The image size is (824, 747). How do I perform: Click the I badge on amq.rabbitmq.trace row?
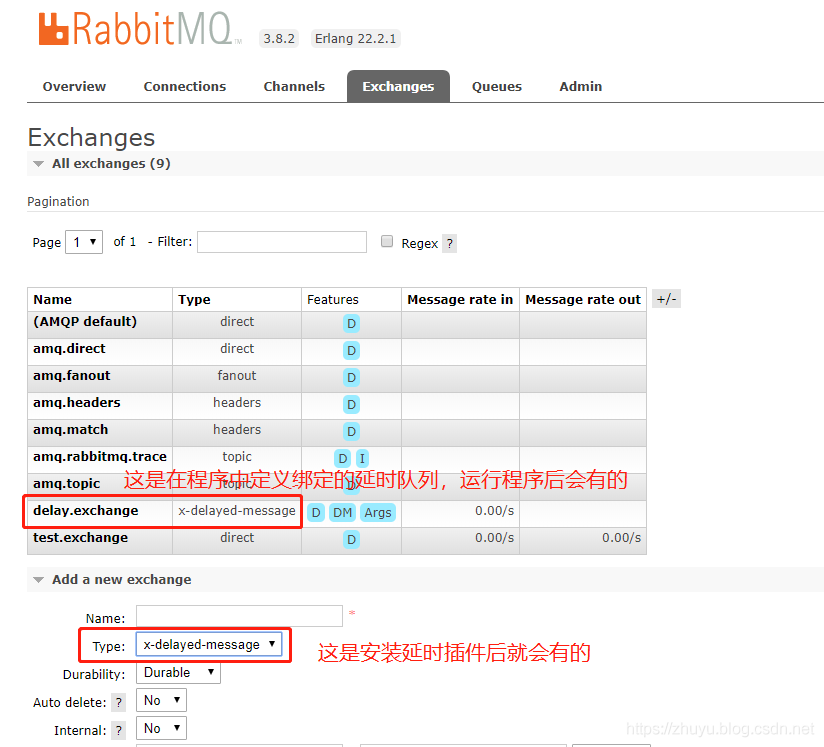[362, 458]
